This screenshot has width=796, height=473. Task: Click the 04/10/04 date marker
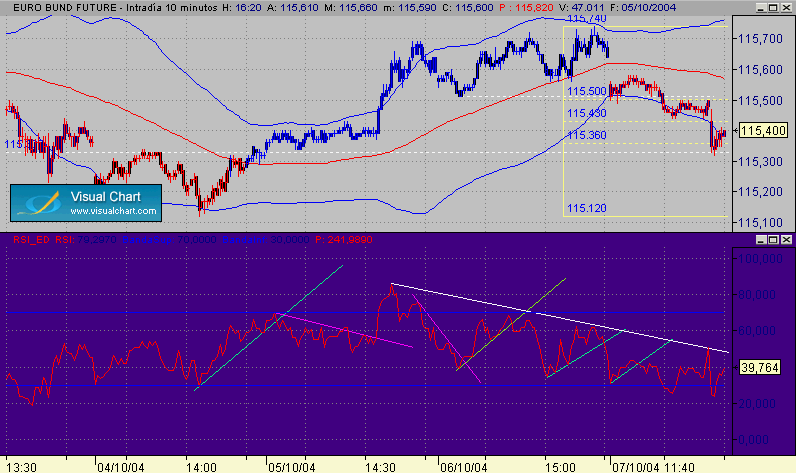point(120,467)
